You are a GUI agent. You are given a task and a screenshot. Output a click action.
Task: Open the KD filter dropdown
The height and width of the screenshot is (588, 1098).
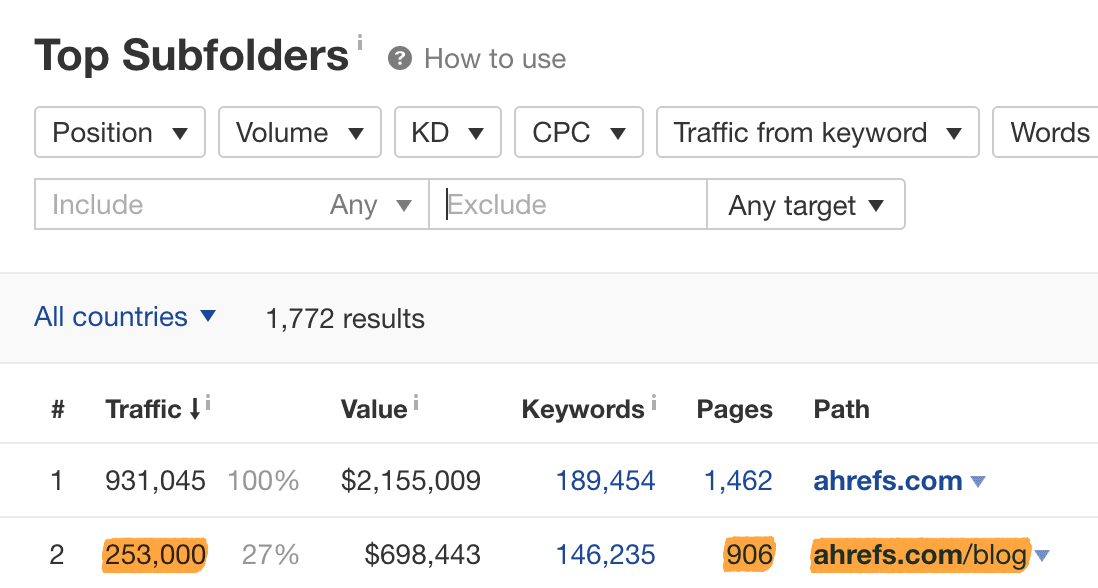[447, 133]
